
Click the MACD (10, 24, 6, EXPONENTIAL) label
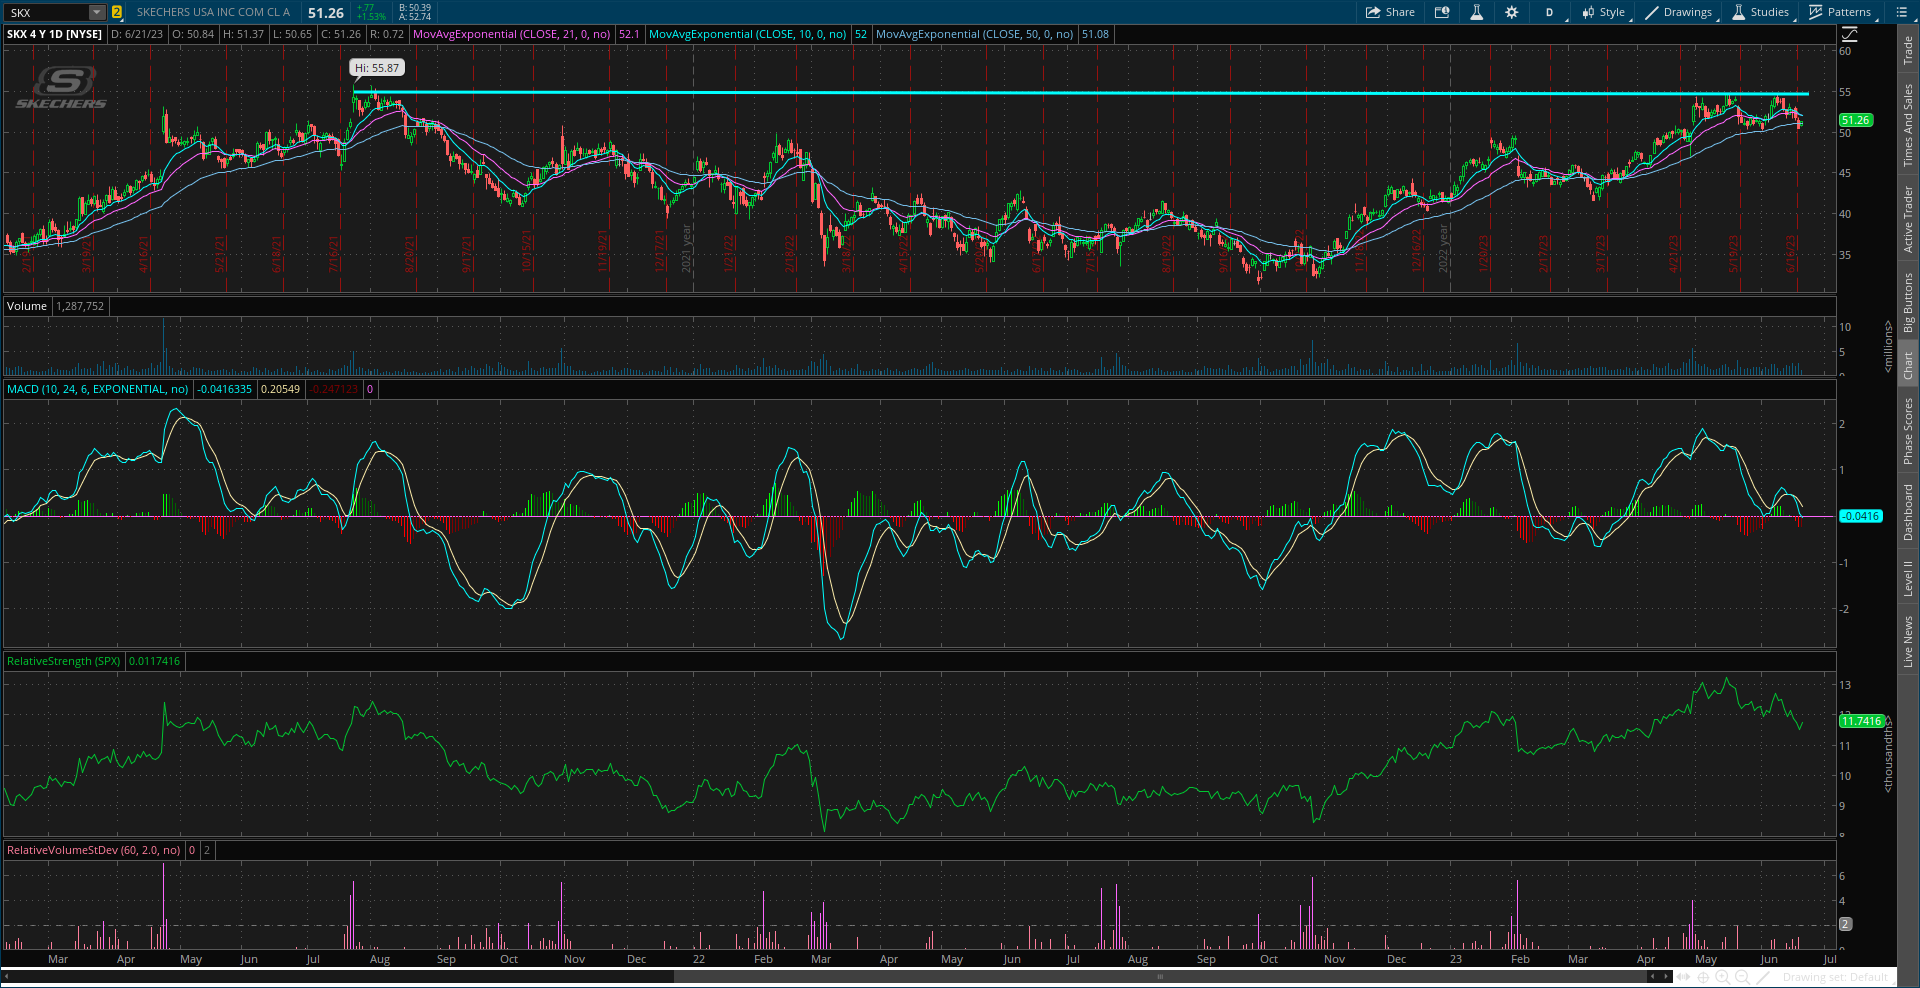coord(97,389)
